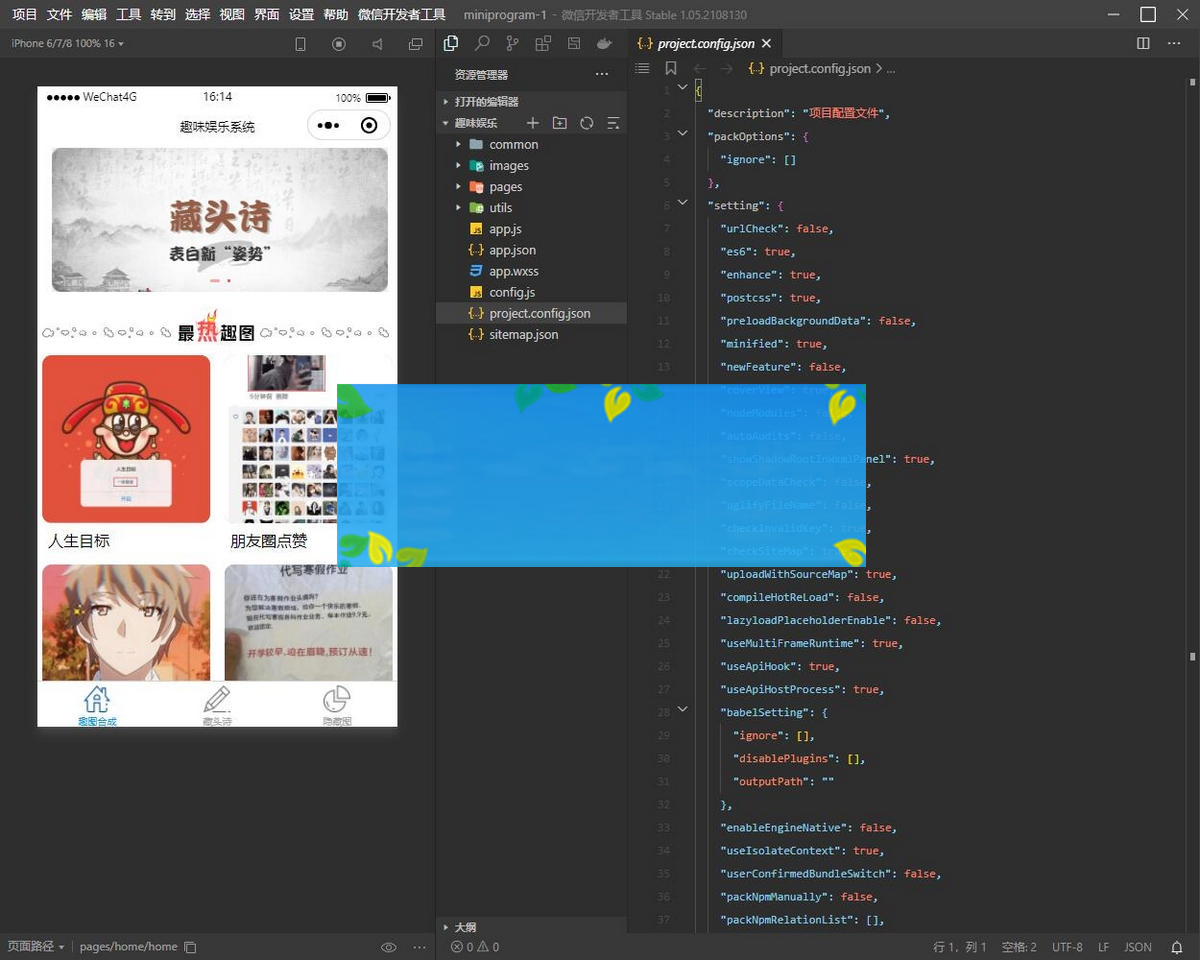This screenshot has height=960, width=1200.
Task: Click the notification bell in status bar
Action: 1177,947
